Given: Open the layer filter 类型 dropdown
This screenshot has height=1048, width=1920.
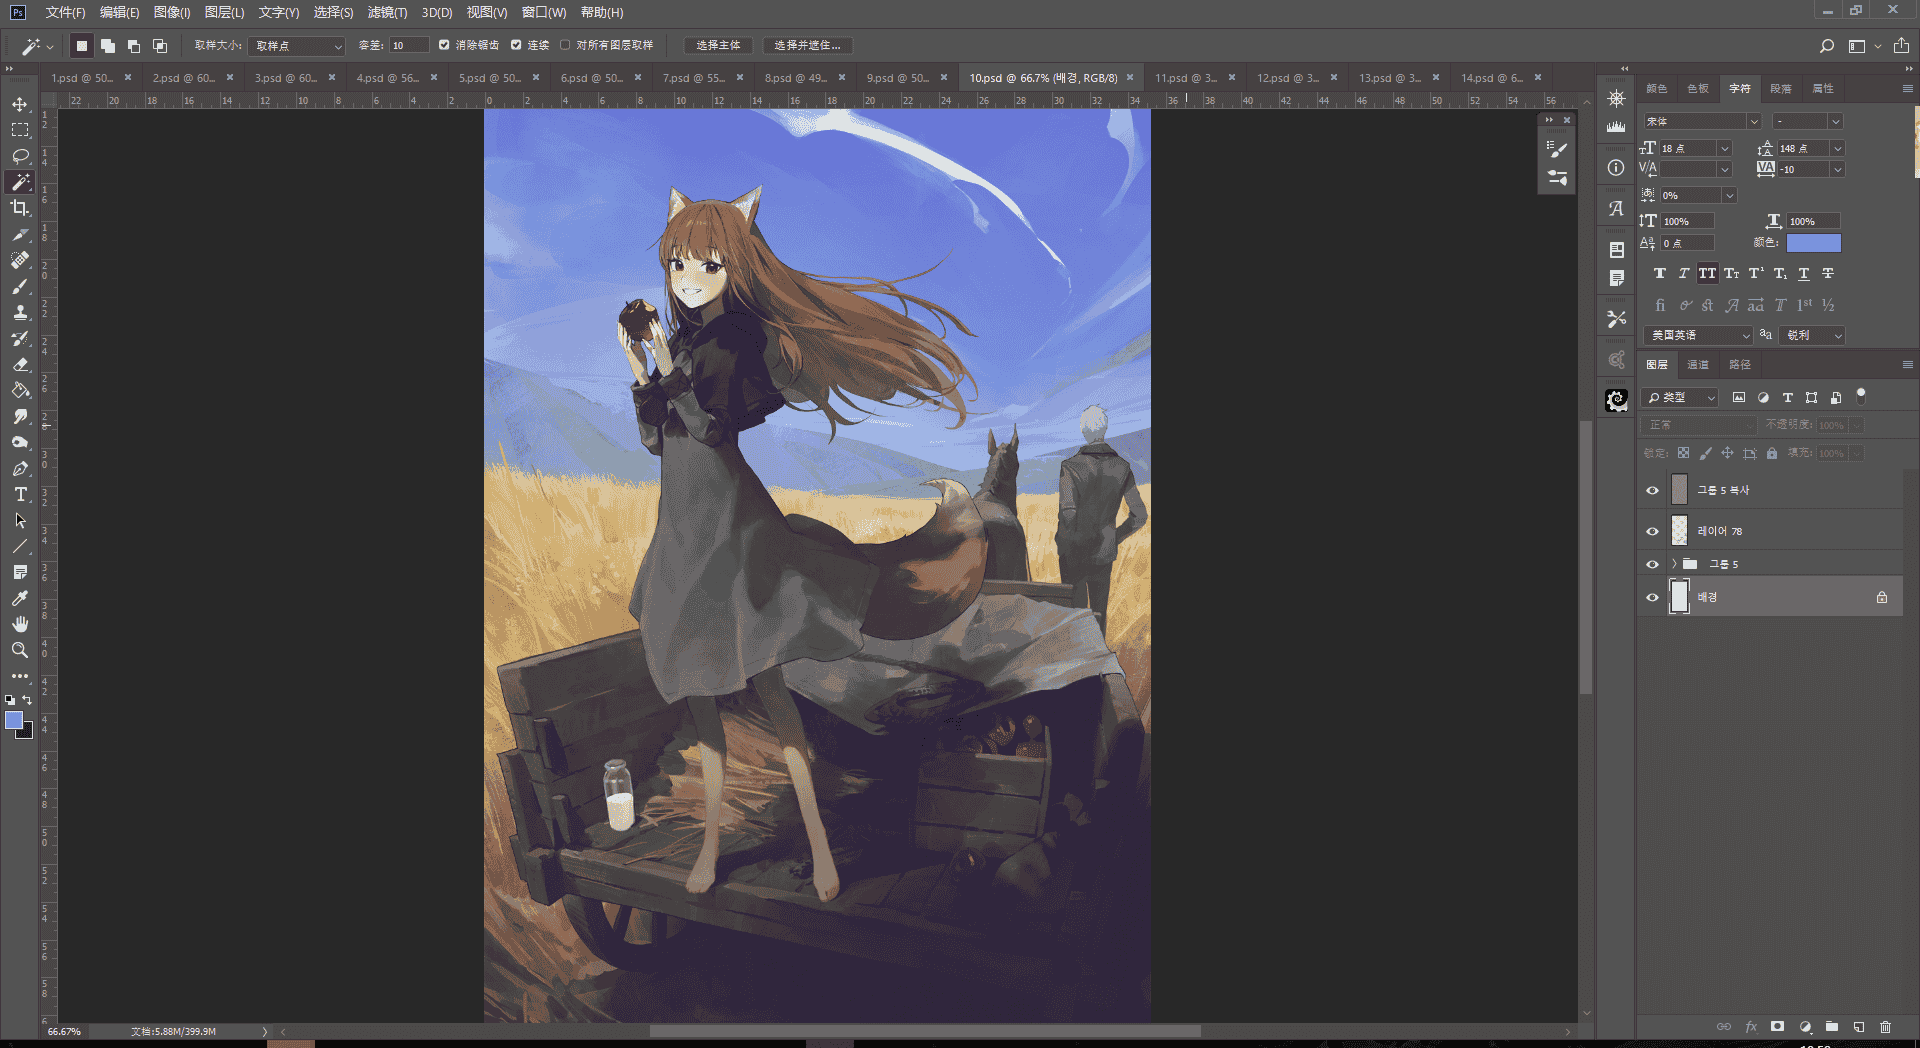Looking at the screenshot, I should (x=1681, y=398).
